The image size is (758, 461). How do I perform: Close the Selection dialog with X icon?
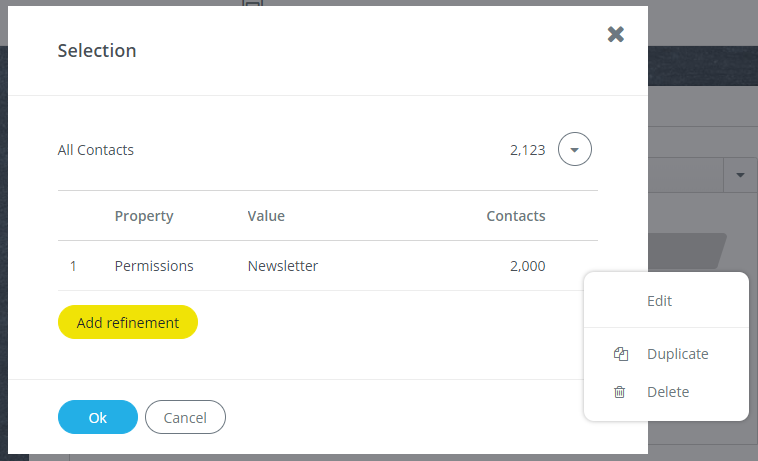pyautogui.click(x=615, y=34)
